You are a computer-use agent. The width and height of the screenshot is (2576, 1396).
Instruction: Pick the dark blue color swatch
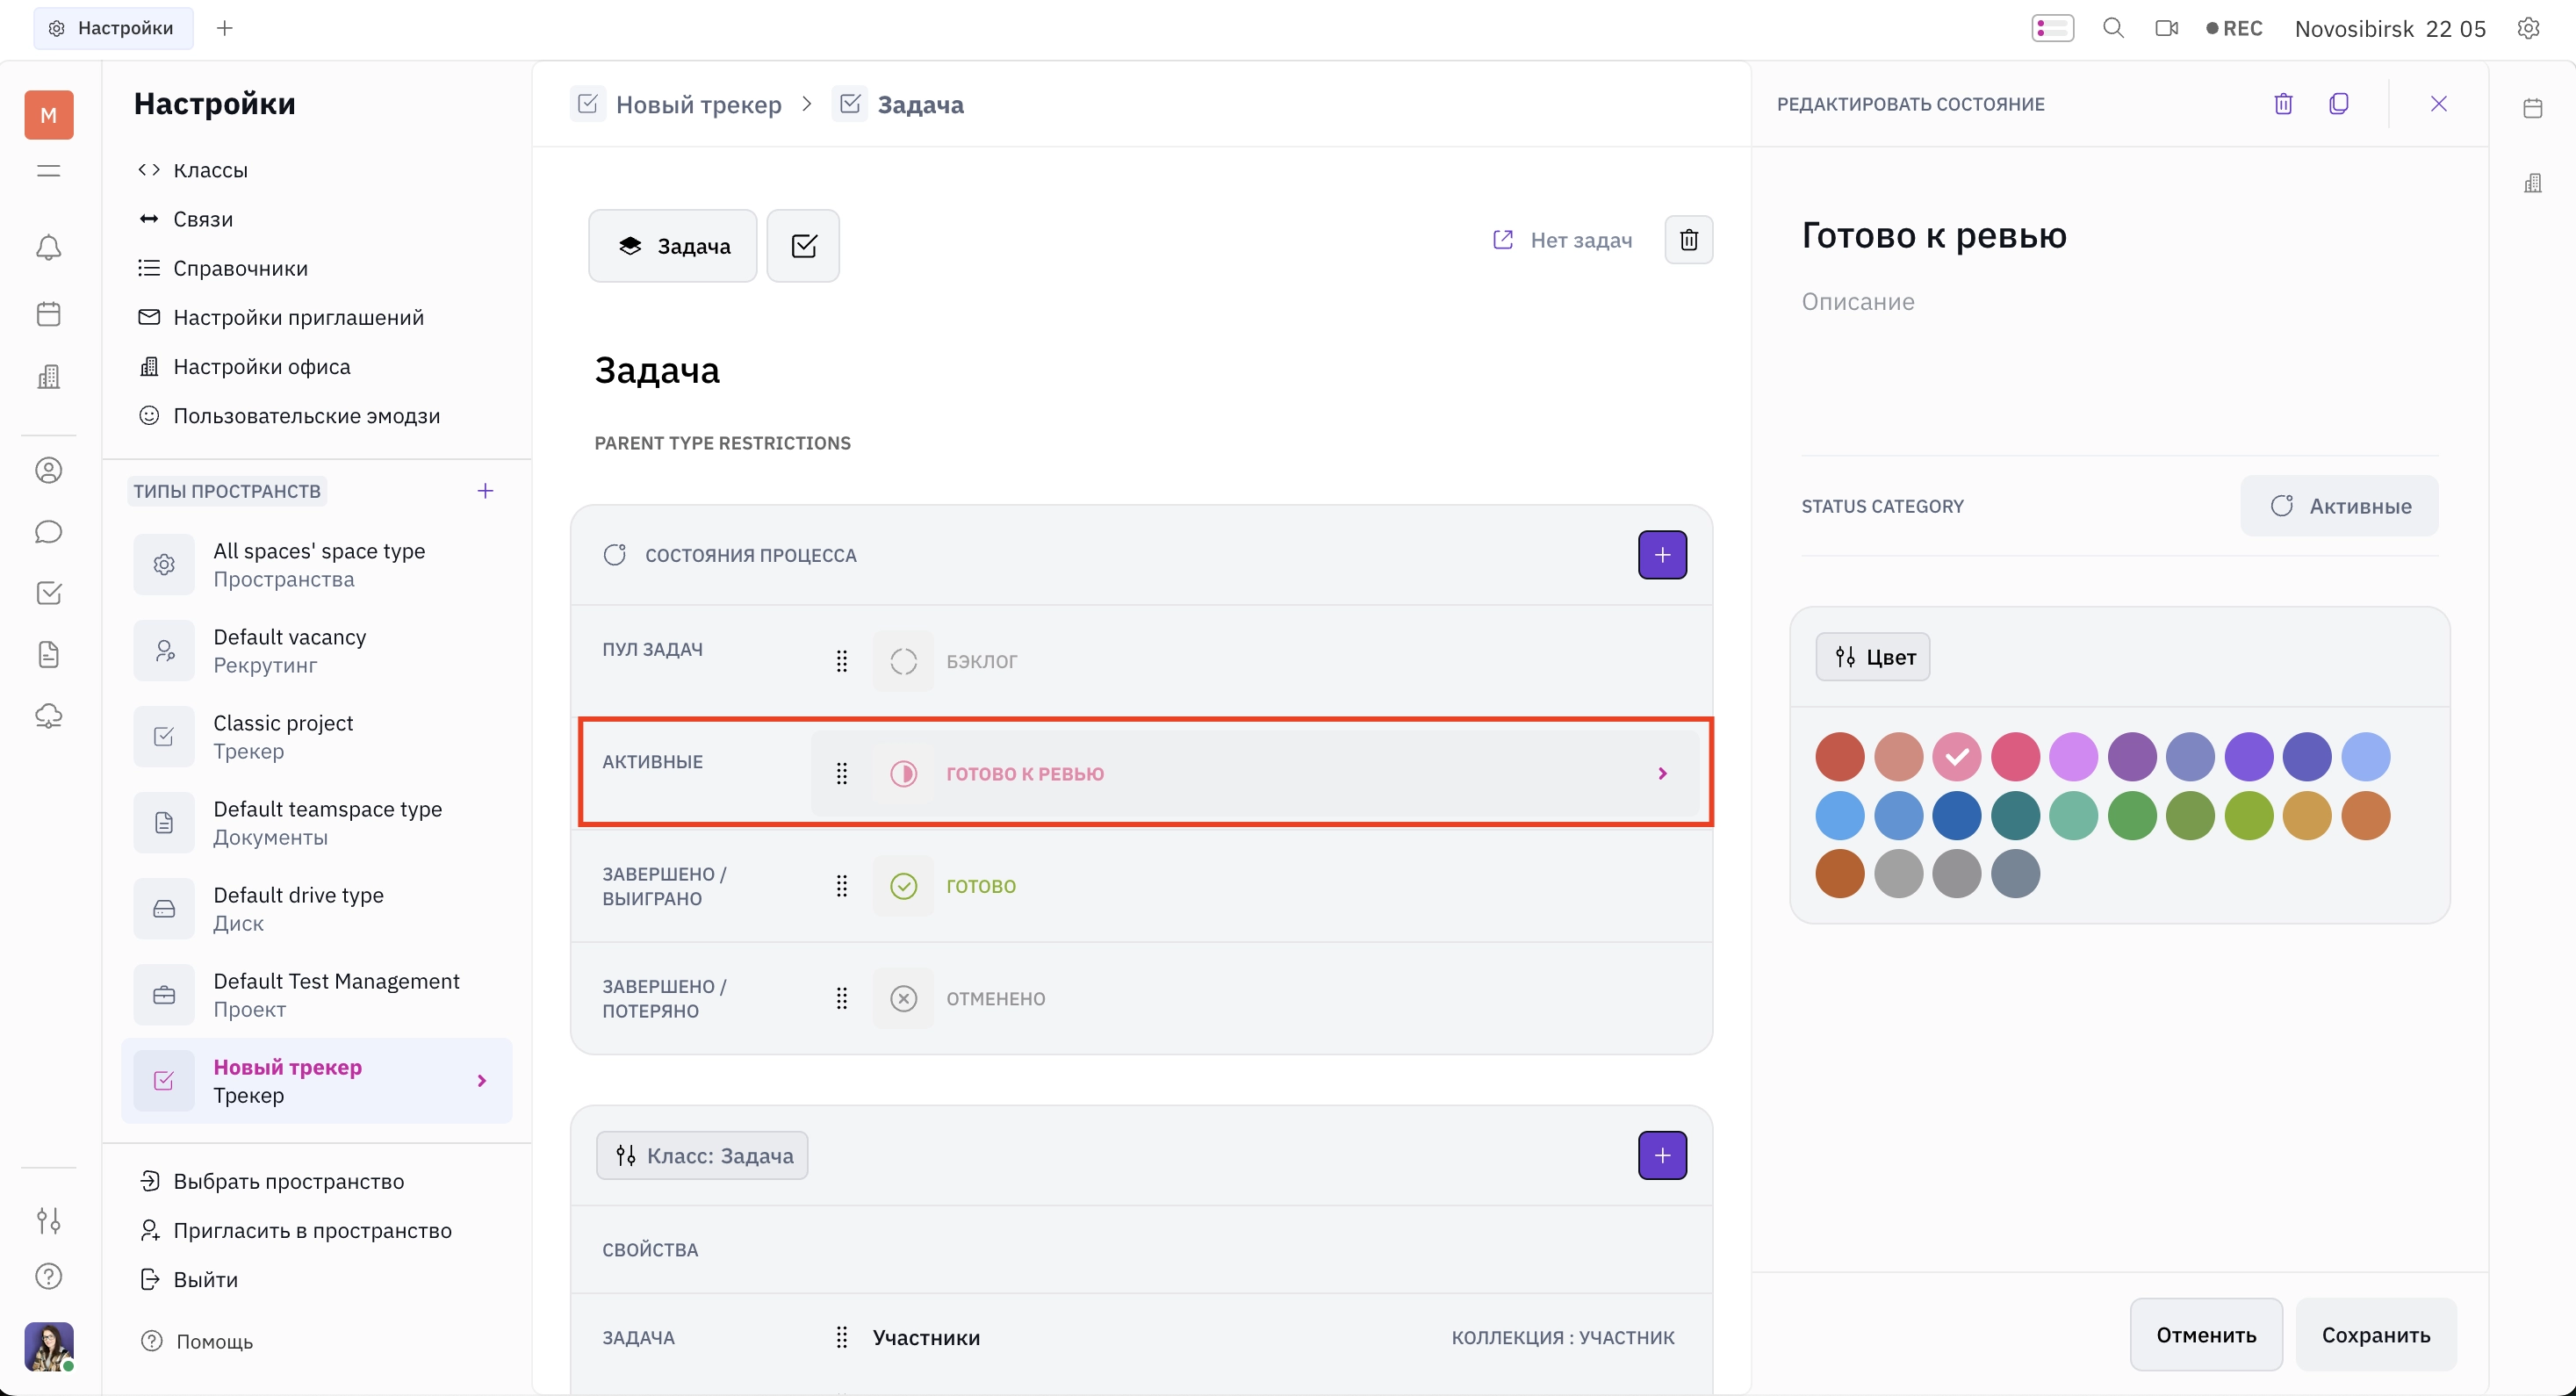(x=1956, y=815)
